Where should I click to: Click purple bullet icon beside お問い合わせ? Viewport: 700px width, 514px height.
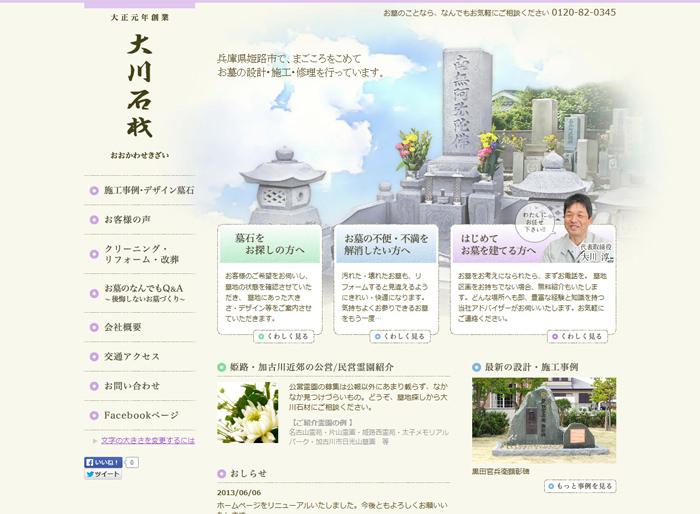(x=94, y=386)
